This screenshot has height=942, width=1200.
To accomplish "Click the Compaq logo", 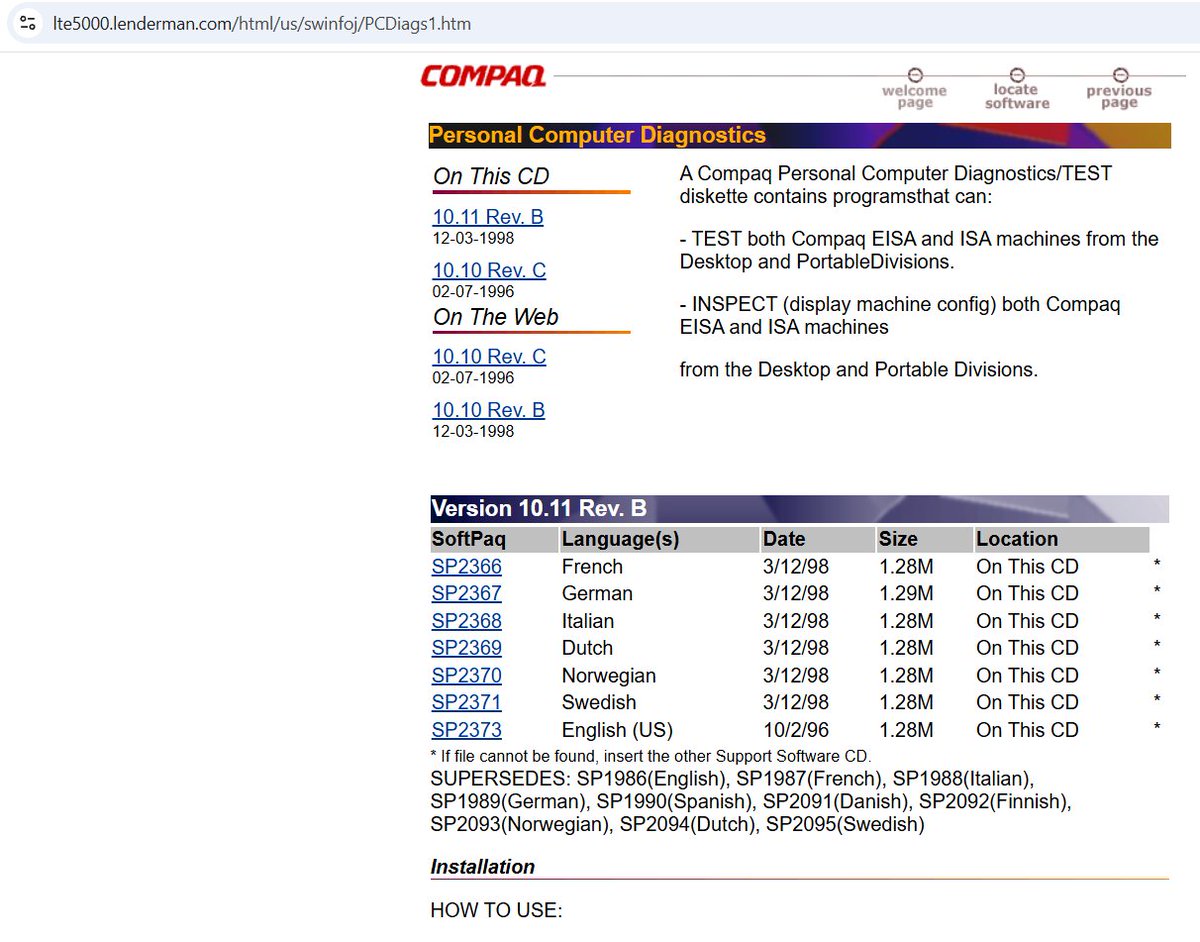I will [484, 76].
